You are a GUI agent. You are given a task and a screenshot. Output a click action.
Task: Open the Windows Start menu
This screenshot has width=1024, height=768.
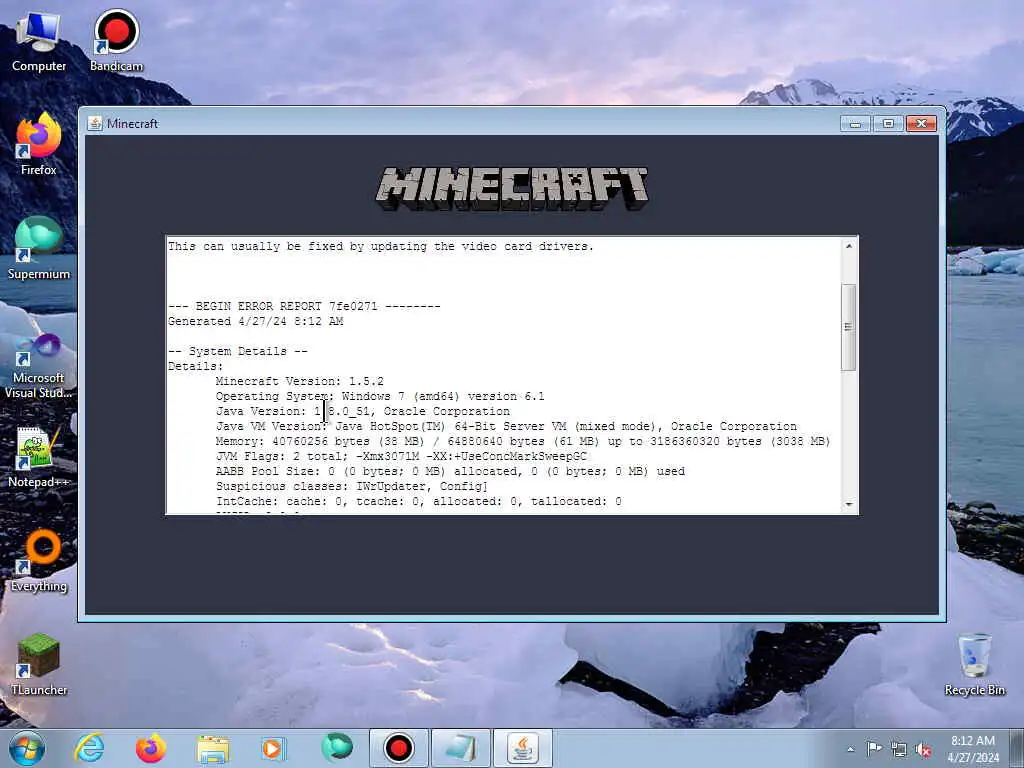click(27, 748)
